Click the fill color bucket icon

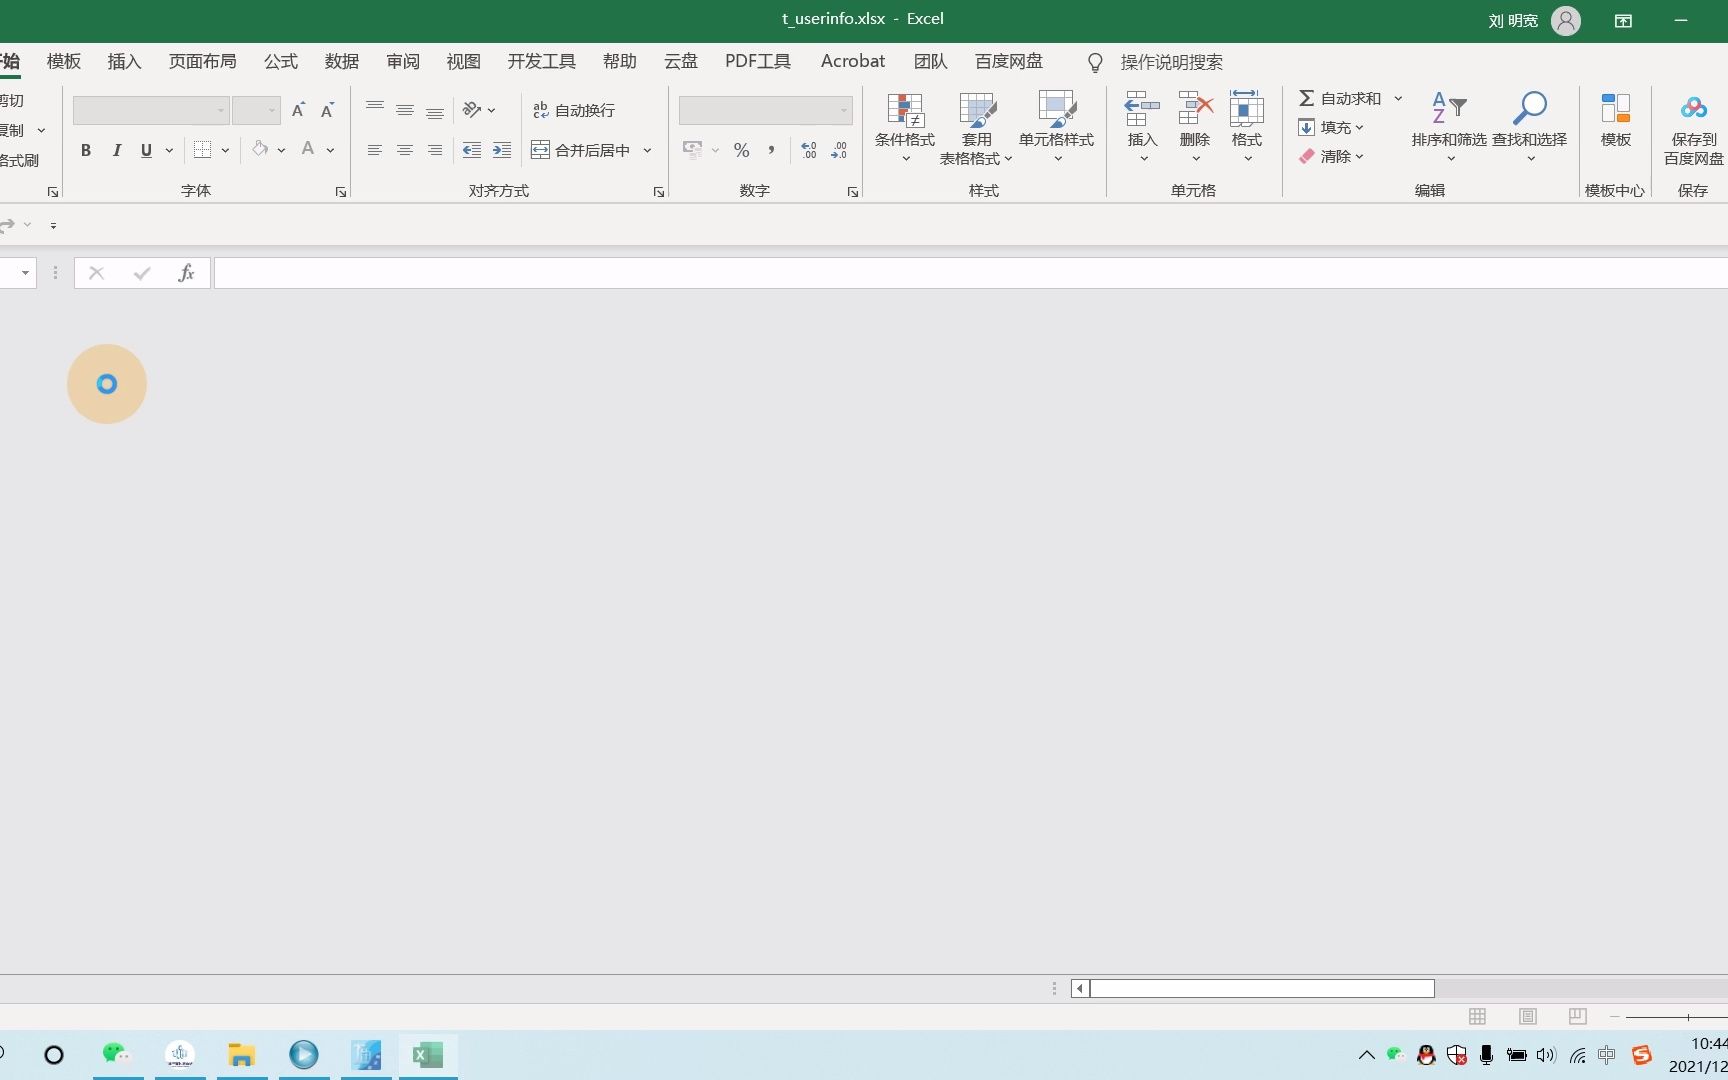tap(260, 150)
